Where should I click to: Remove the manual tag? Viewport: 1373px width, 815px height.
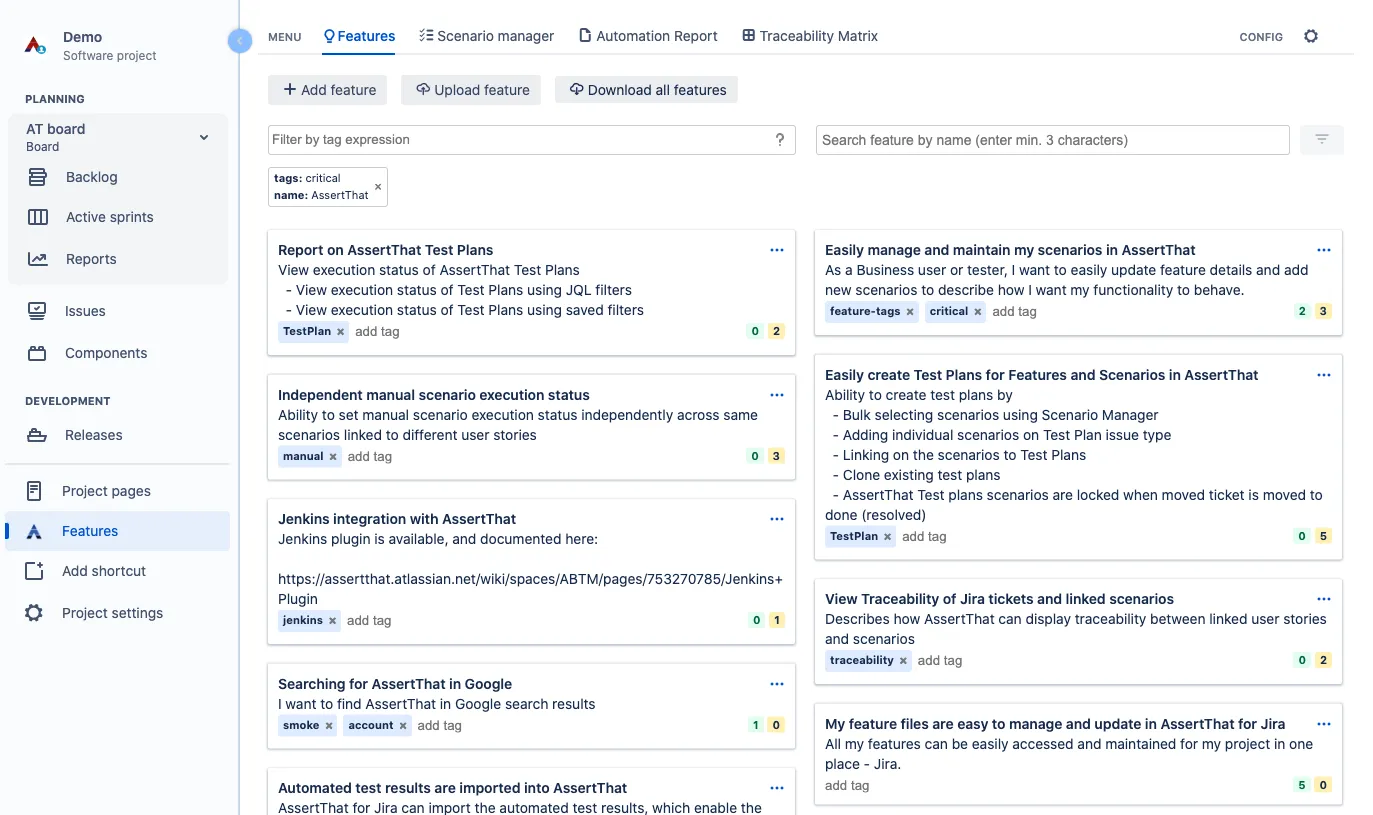pos(333,457)
